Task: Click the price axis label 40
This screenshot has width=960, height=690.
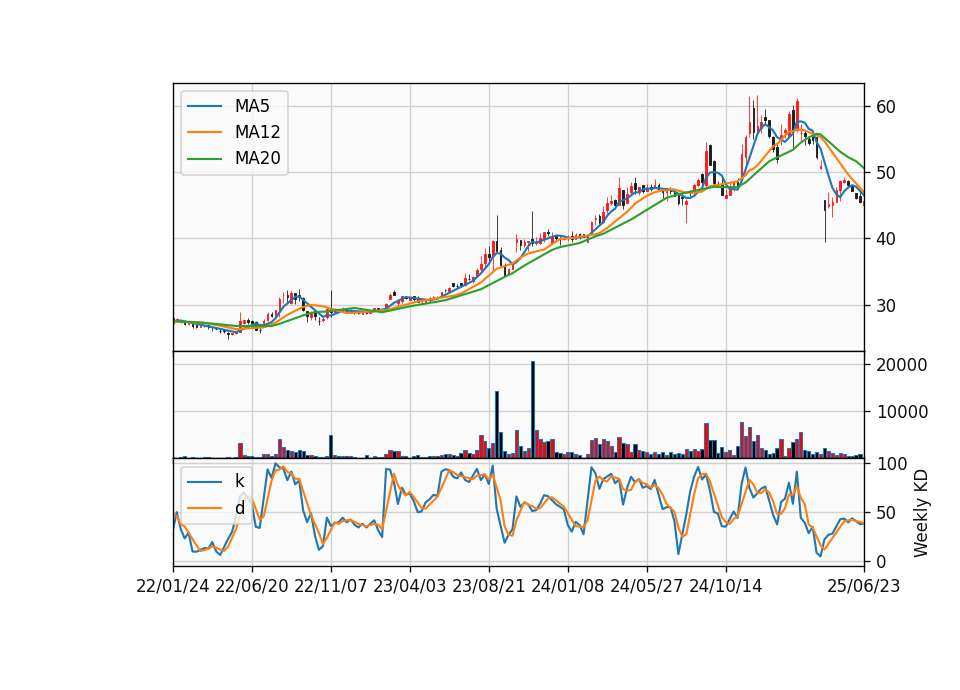Action: click(885, 239)
